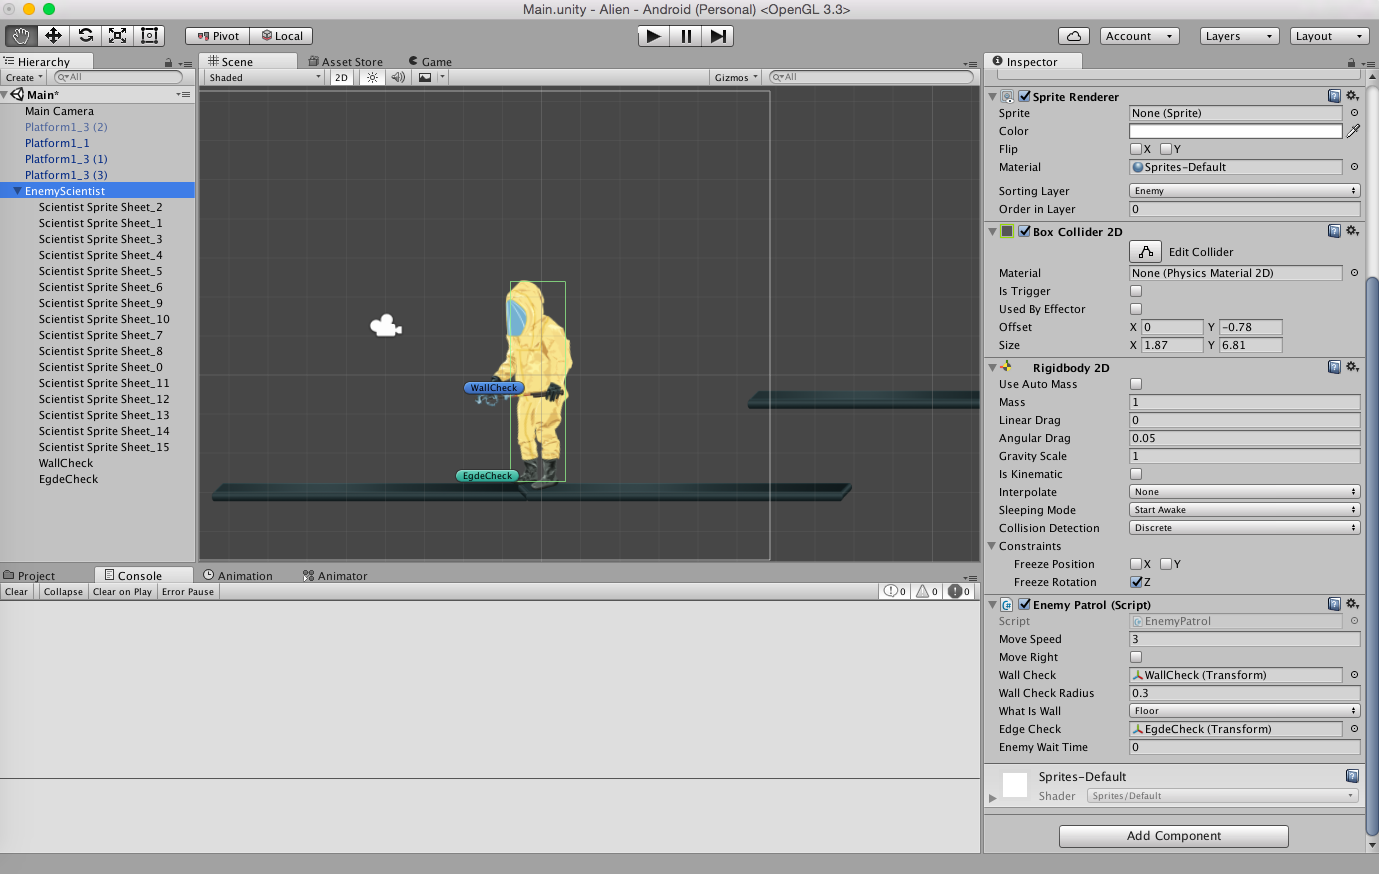This screenshot has width=1379, height=874.
Task: Open Interpolate dropdown
Action: point(1245,492)
